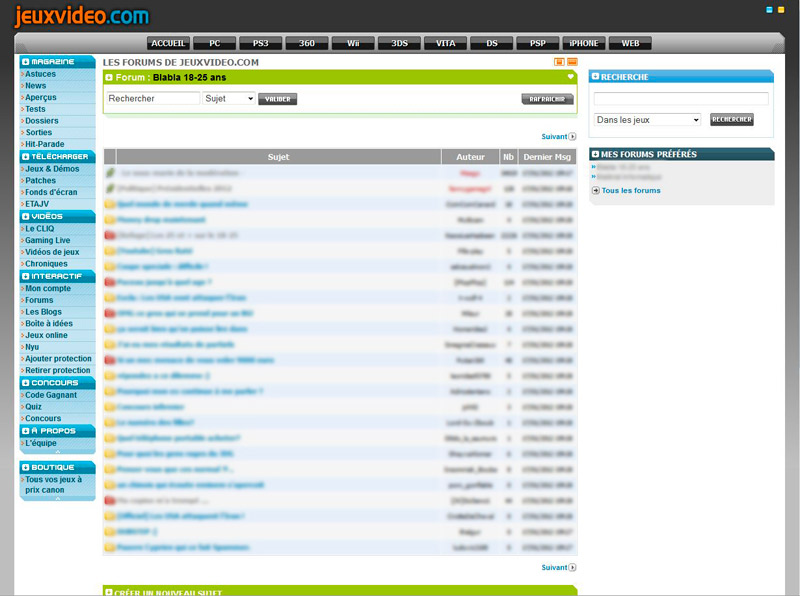This screenshot has width=800, height=596.
Task: Collapse the Boutique panel arrow
Action: 58,498
